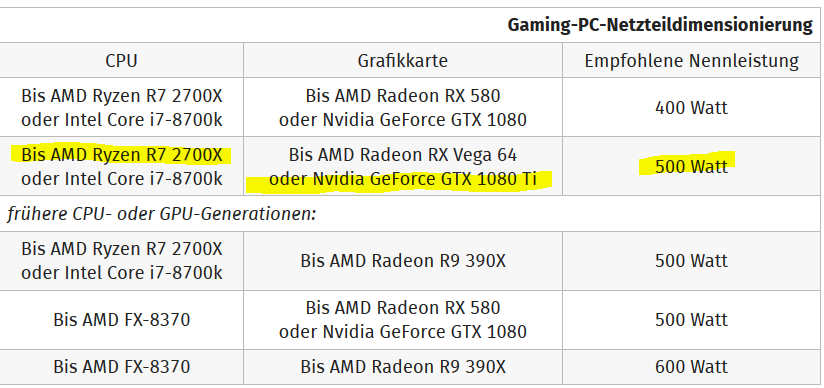Click Bis AMD FX-8370 beside Radeon RX 580
This screenshot has width=824, height=388.
122,320
